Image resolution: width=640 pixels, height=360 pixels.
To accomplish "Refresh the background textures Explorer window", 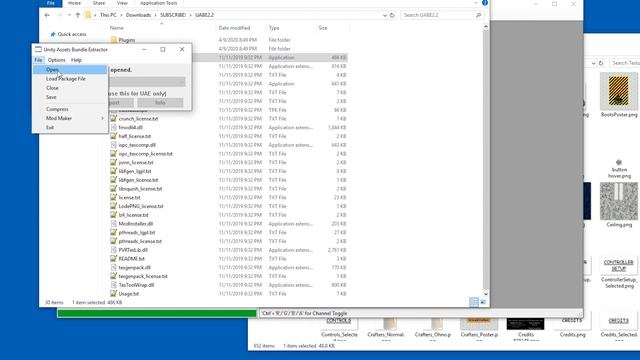I will tap(601, 63).
